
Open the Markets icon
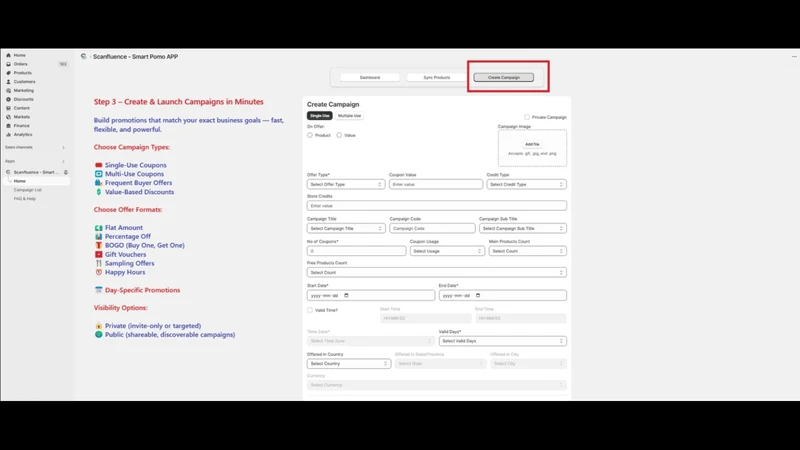8,117
